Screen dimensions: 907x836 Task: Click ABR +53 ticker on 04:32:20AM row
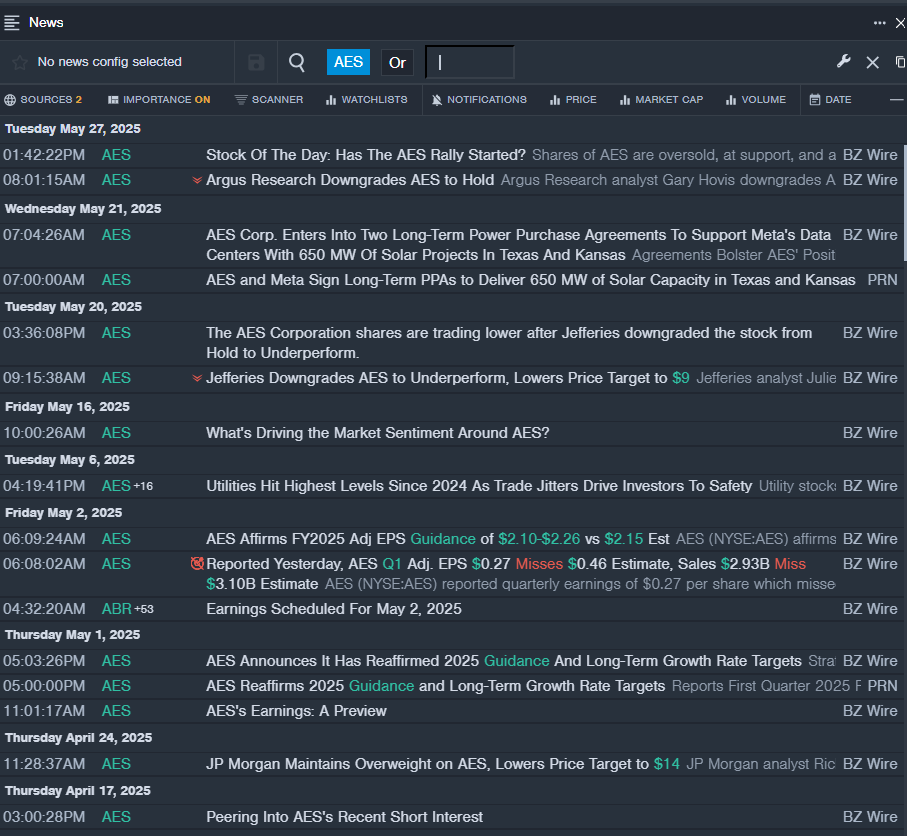(128, 609)
